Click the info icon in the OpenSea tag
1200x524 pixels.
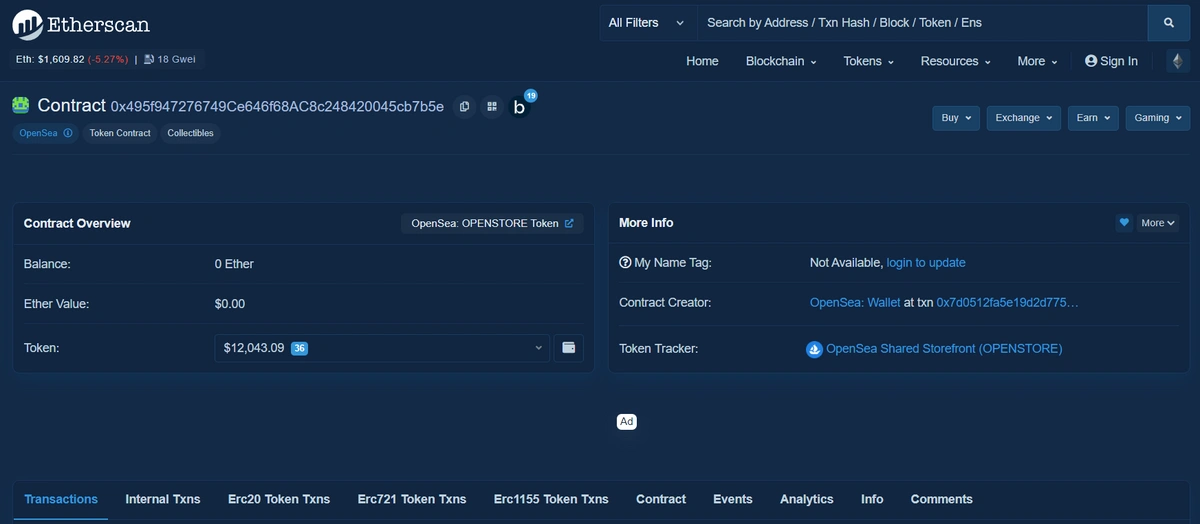tap(68, 133)
